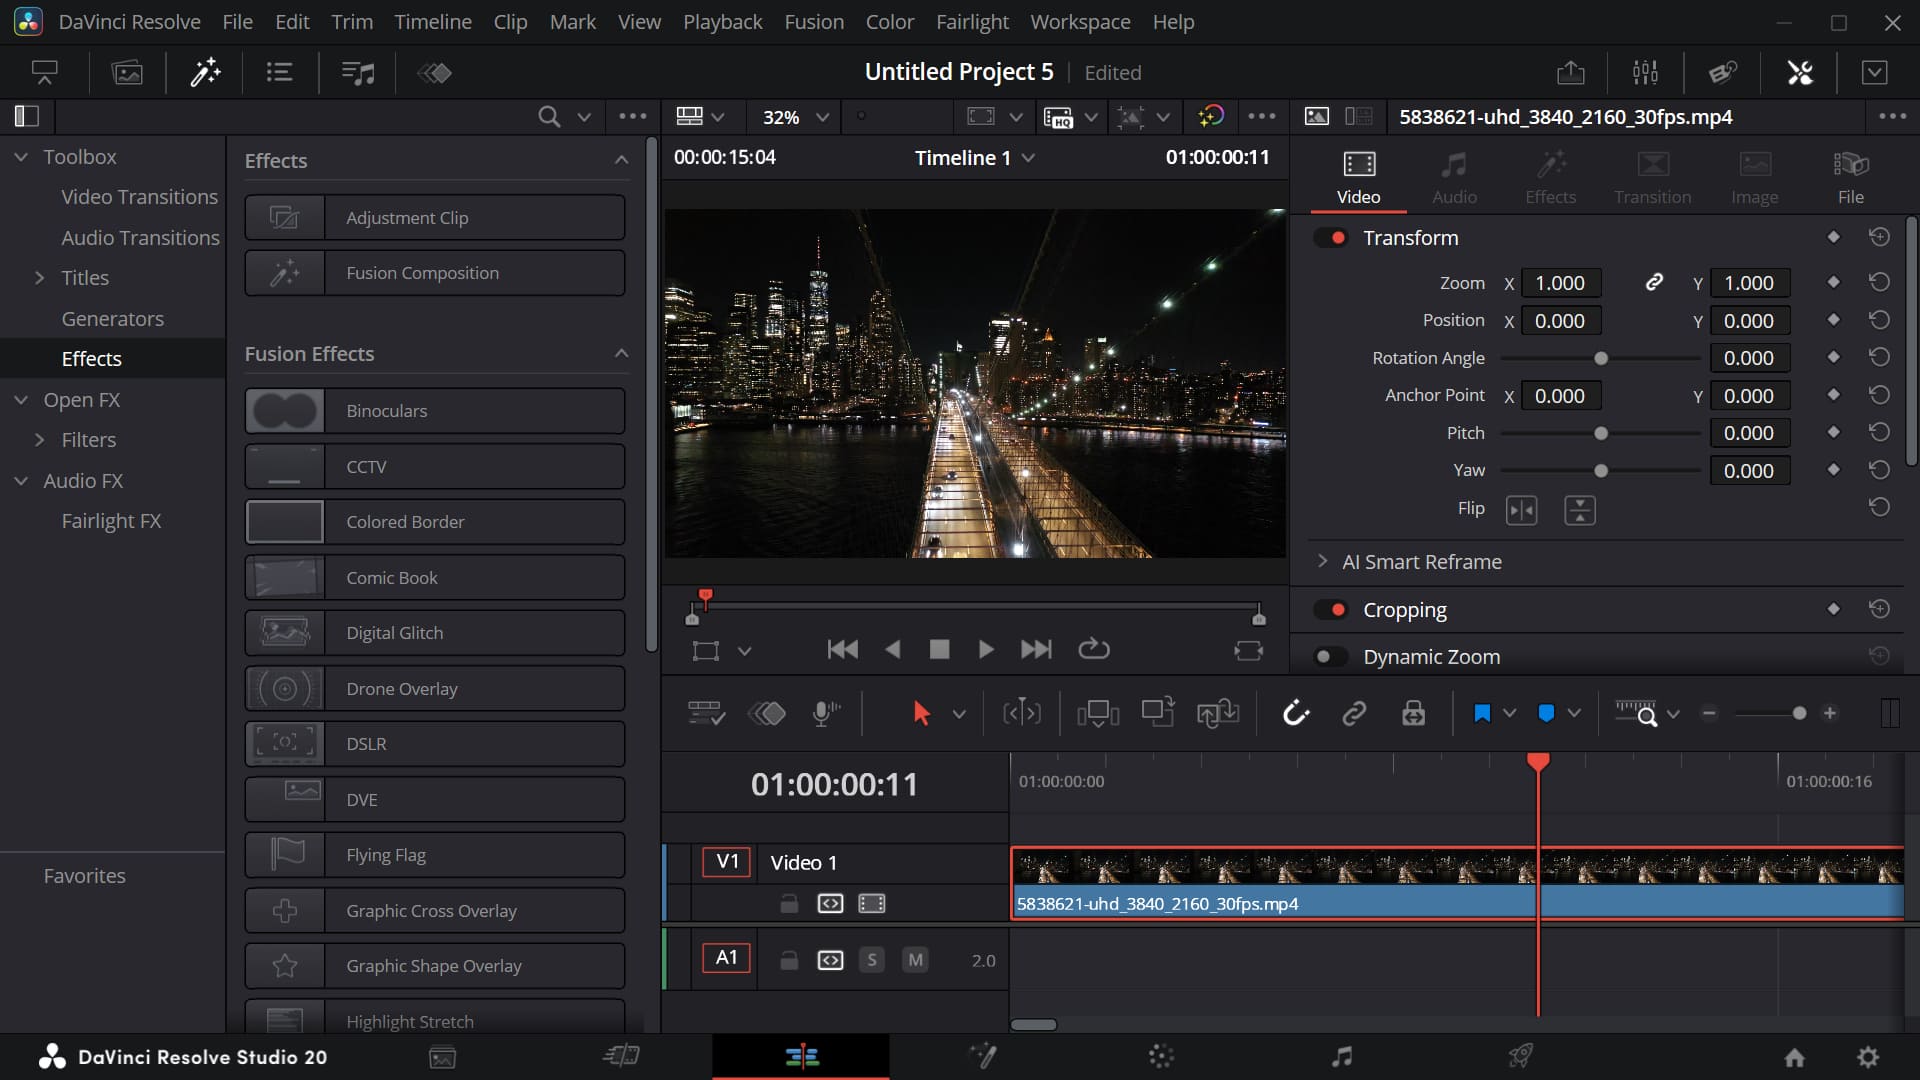
Task: Open the Fusion menu
Action: [x=814, y=22]
